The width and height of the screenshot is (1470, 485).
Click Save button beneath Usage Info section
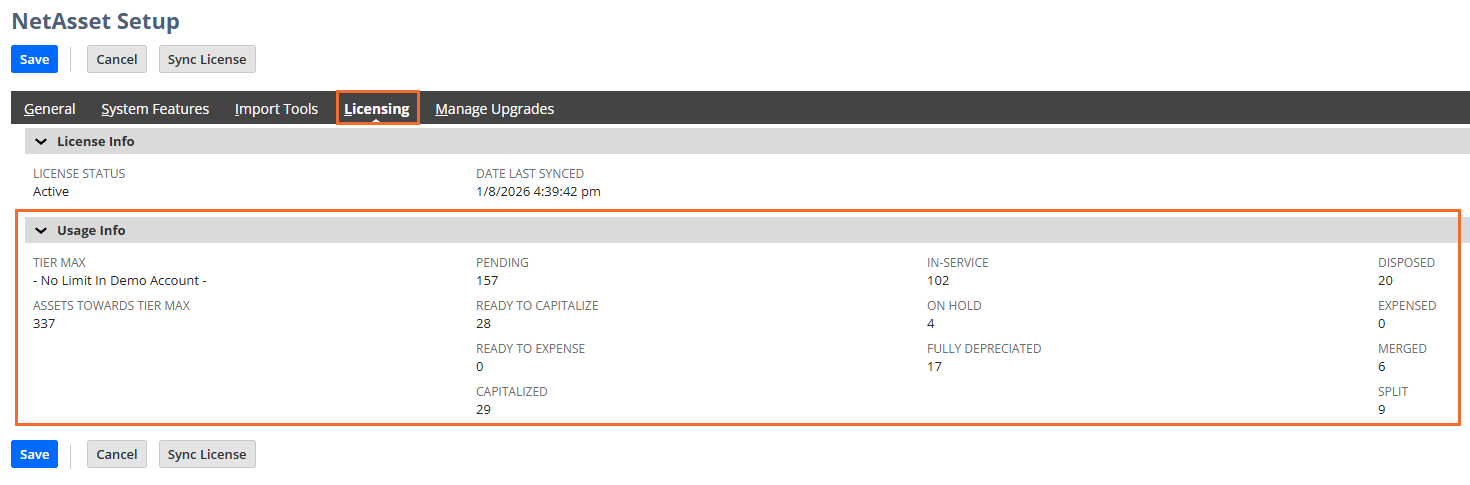click(34, 454)
